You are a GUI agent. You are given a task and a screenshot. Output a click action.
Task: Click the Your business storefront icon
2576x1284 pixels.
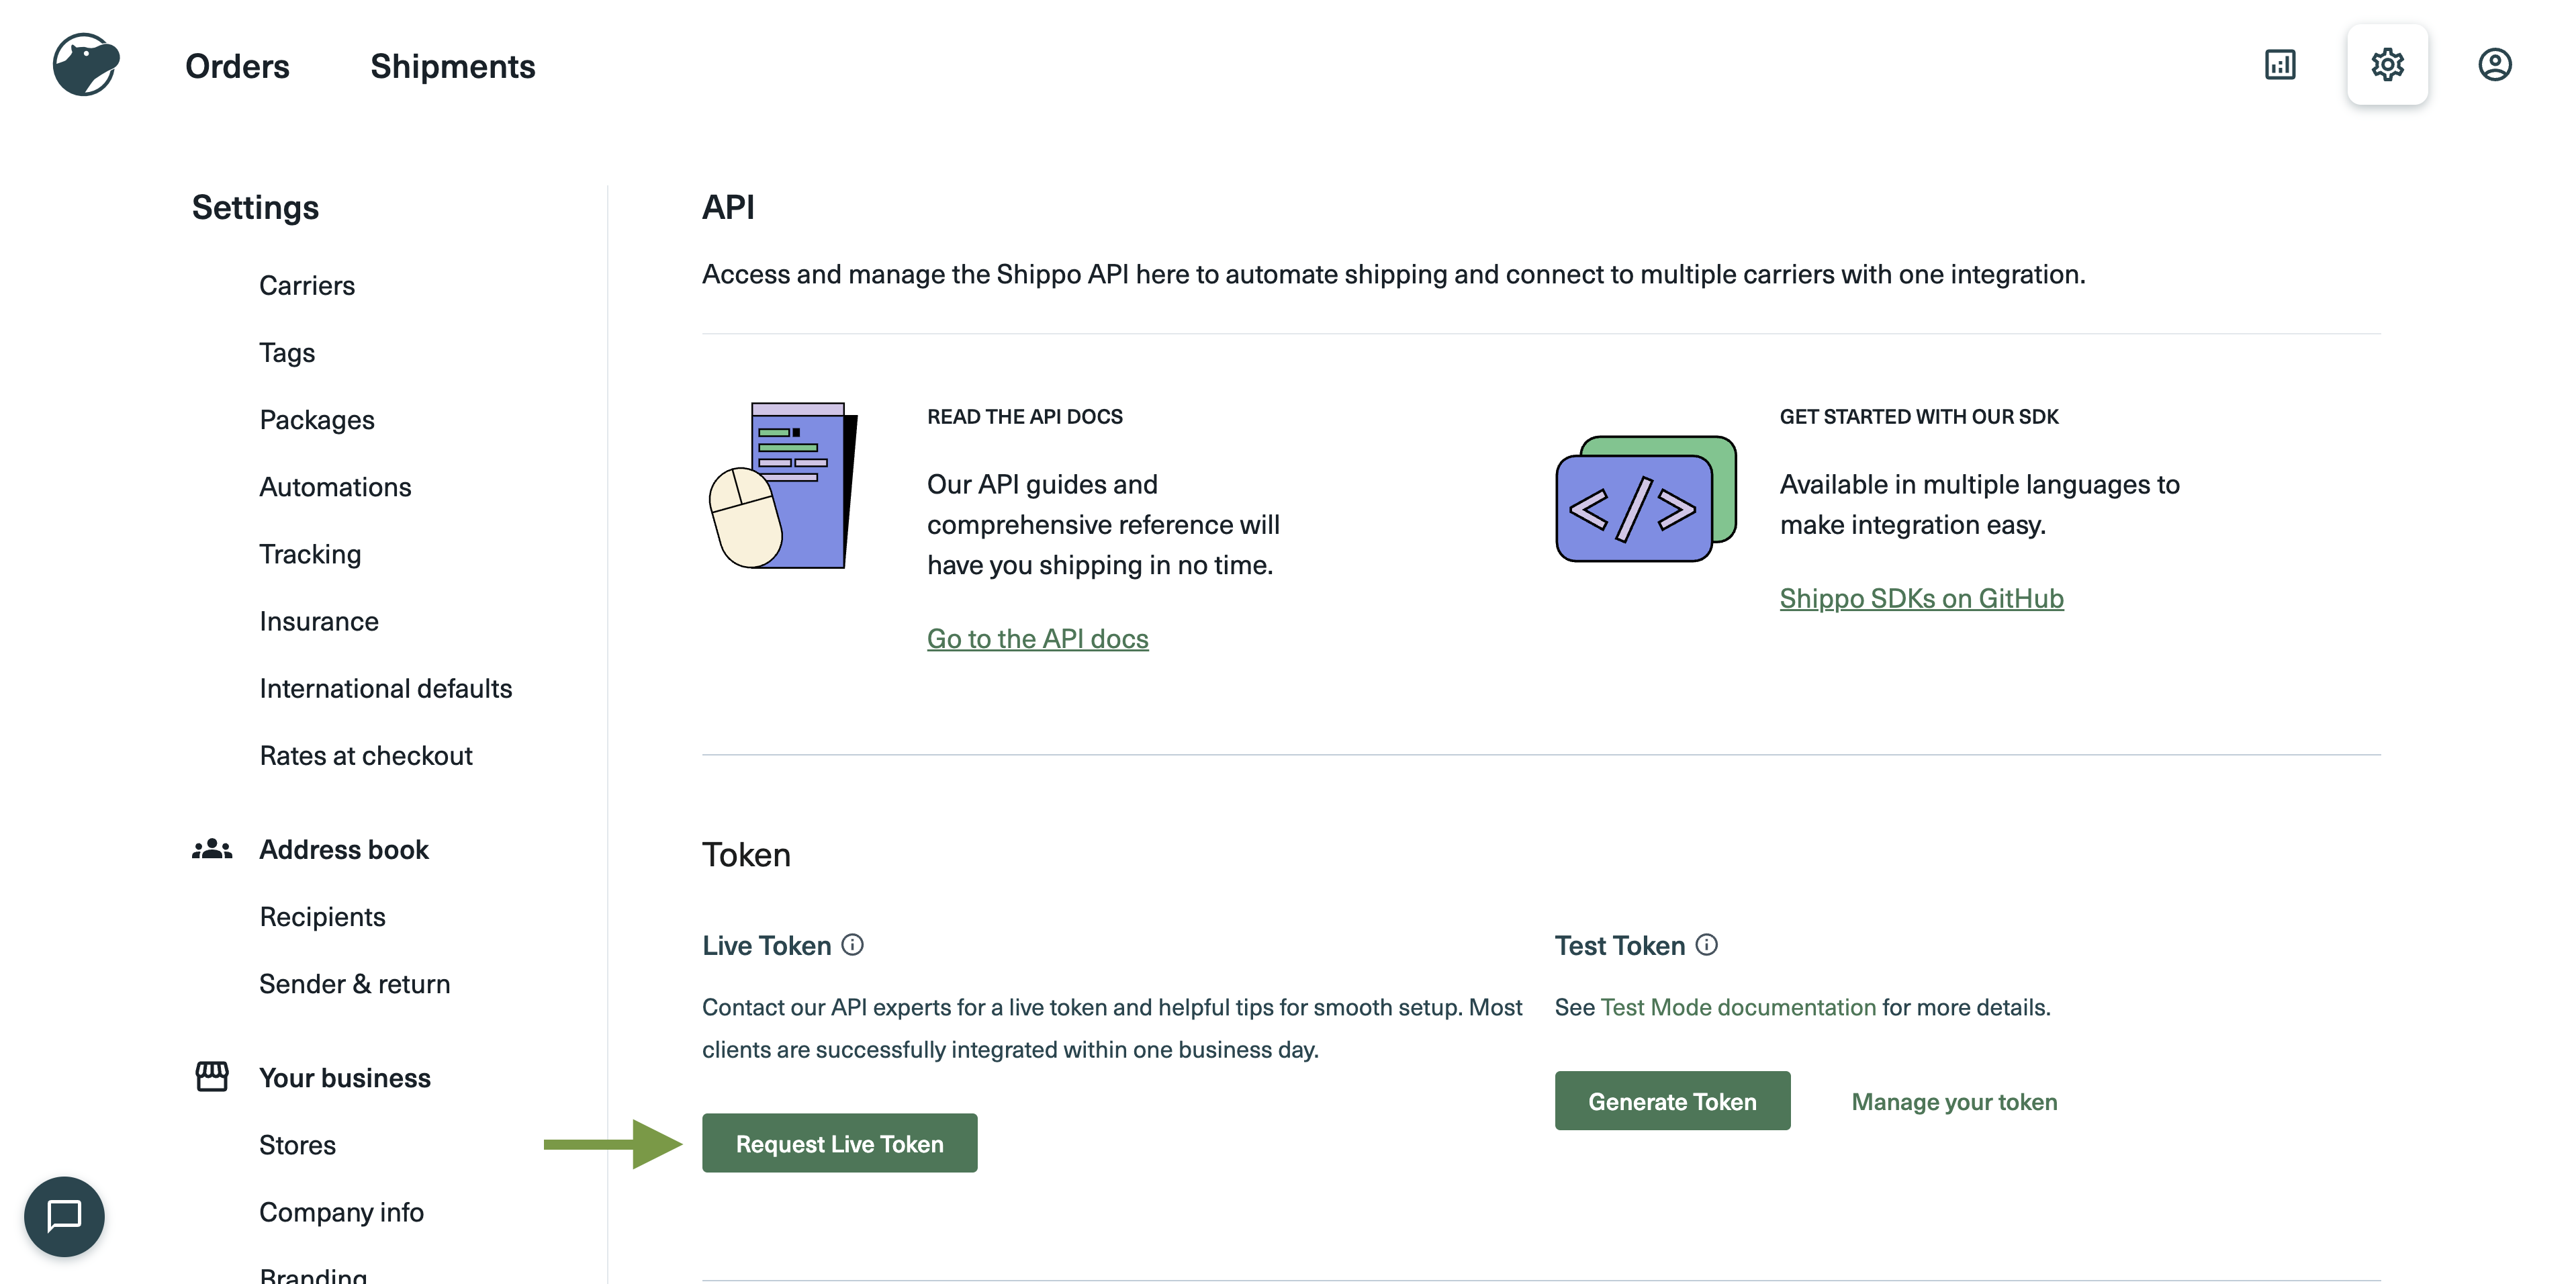[x=212, y=1076]
